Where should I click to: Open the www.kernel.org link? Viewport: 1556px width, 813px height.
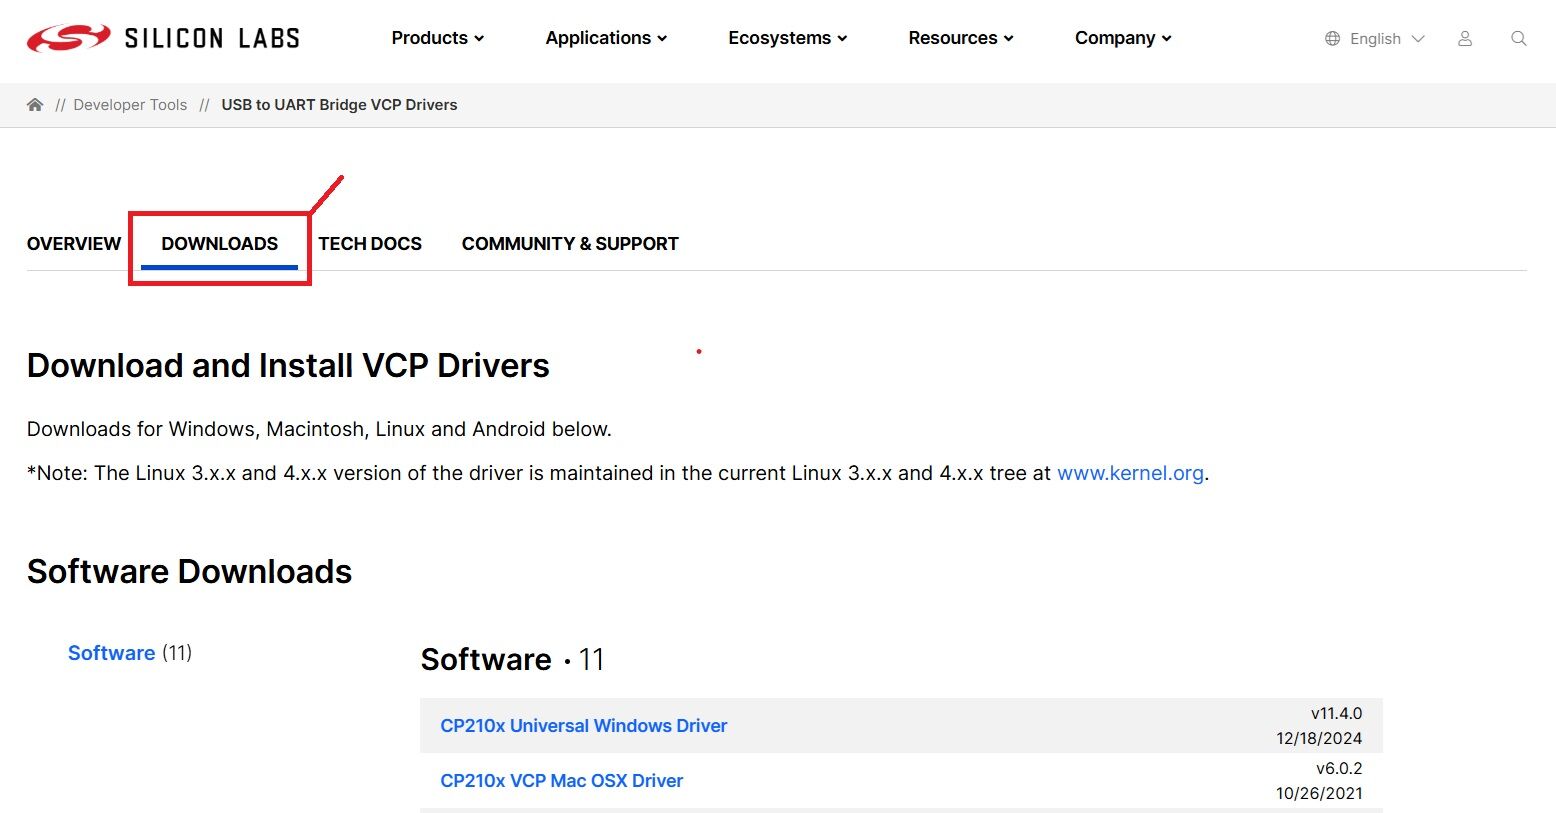coord(1130,473)
